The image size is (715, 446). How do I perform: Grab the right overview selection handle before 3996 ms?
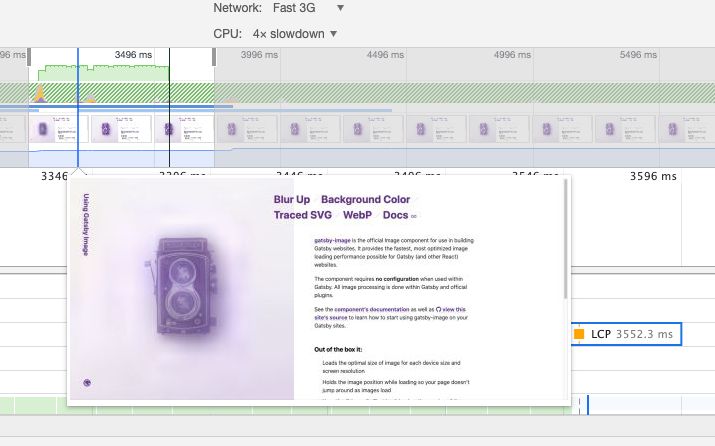pyautogui.click(x=214, y=57)
